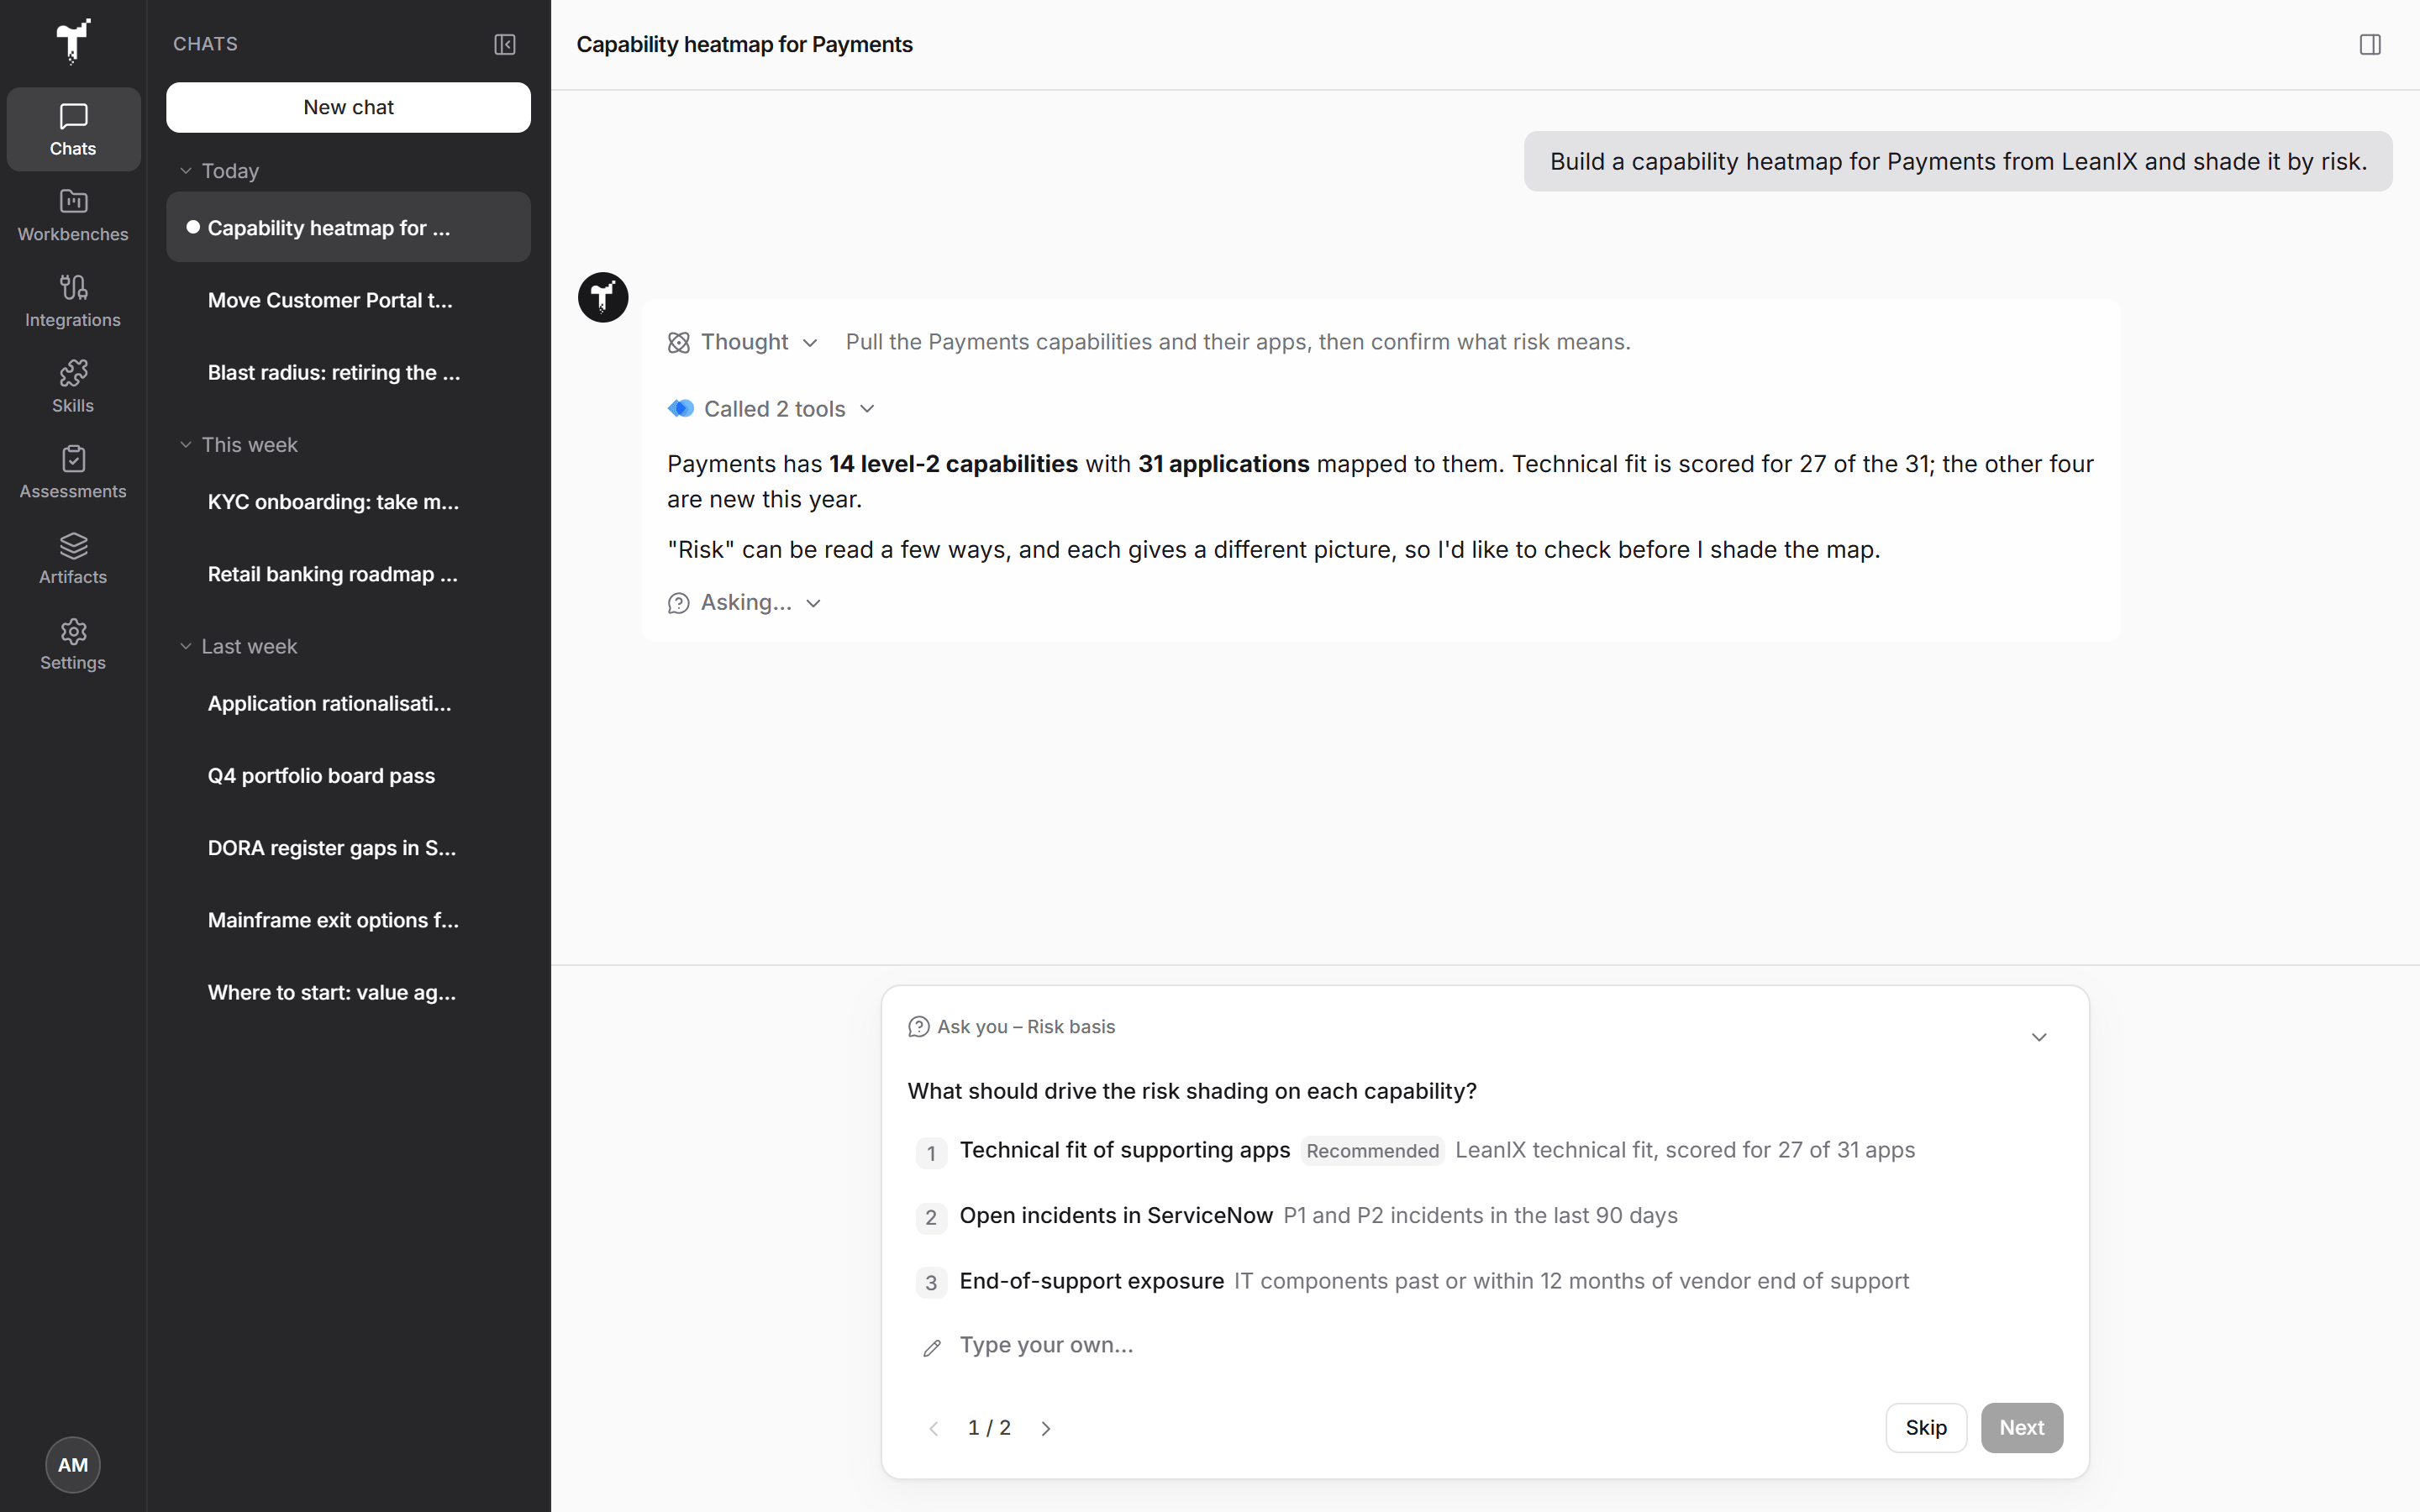
Task: Click the app logo at top left
Action: point(73,42)
